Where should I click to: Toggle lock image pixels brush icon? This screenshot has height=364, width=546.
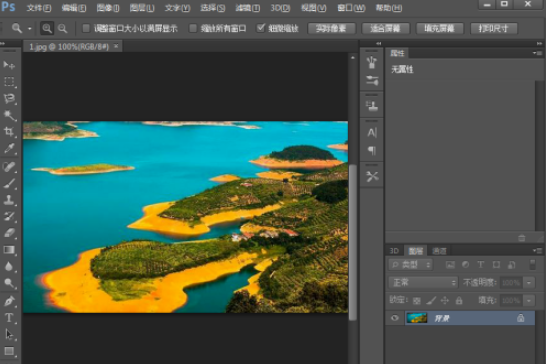tap(431, 300)
